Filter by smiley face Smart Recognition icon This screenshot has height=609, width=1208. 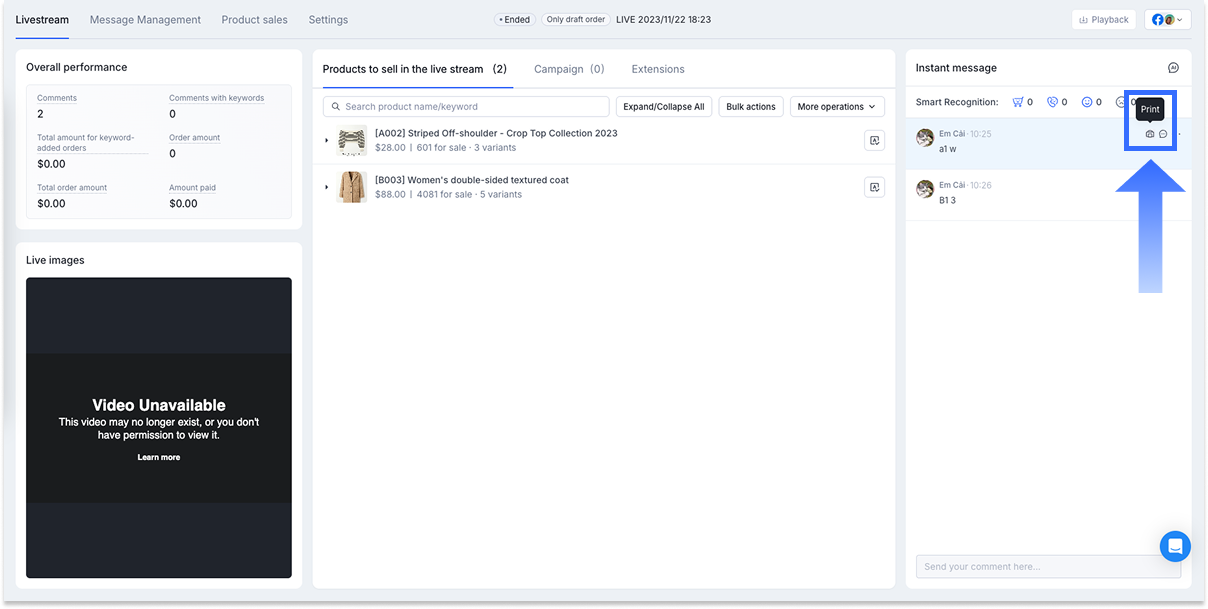tap(1087, 102)
